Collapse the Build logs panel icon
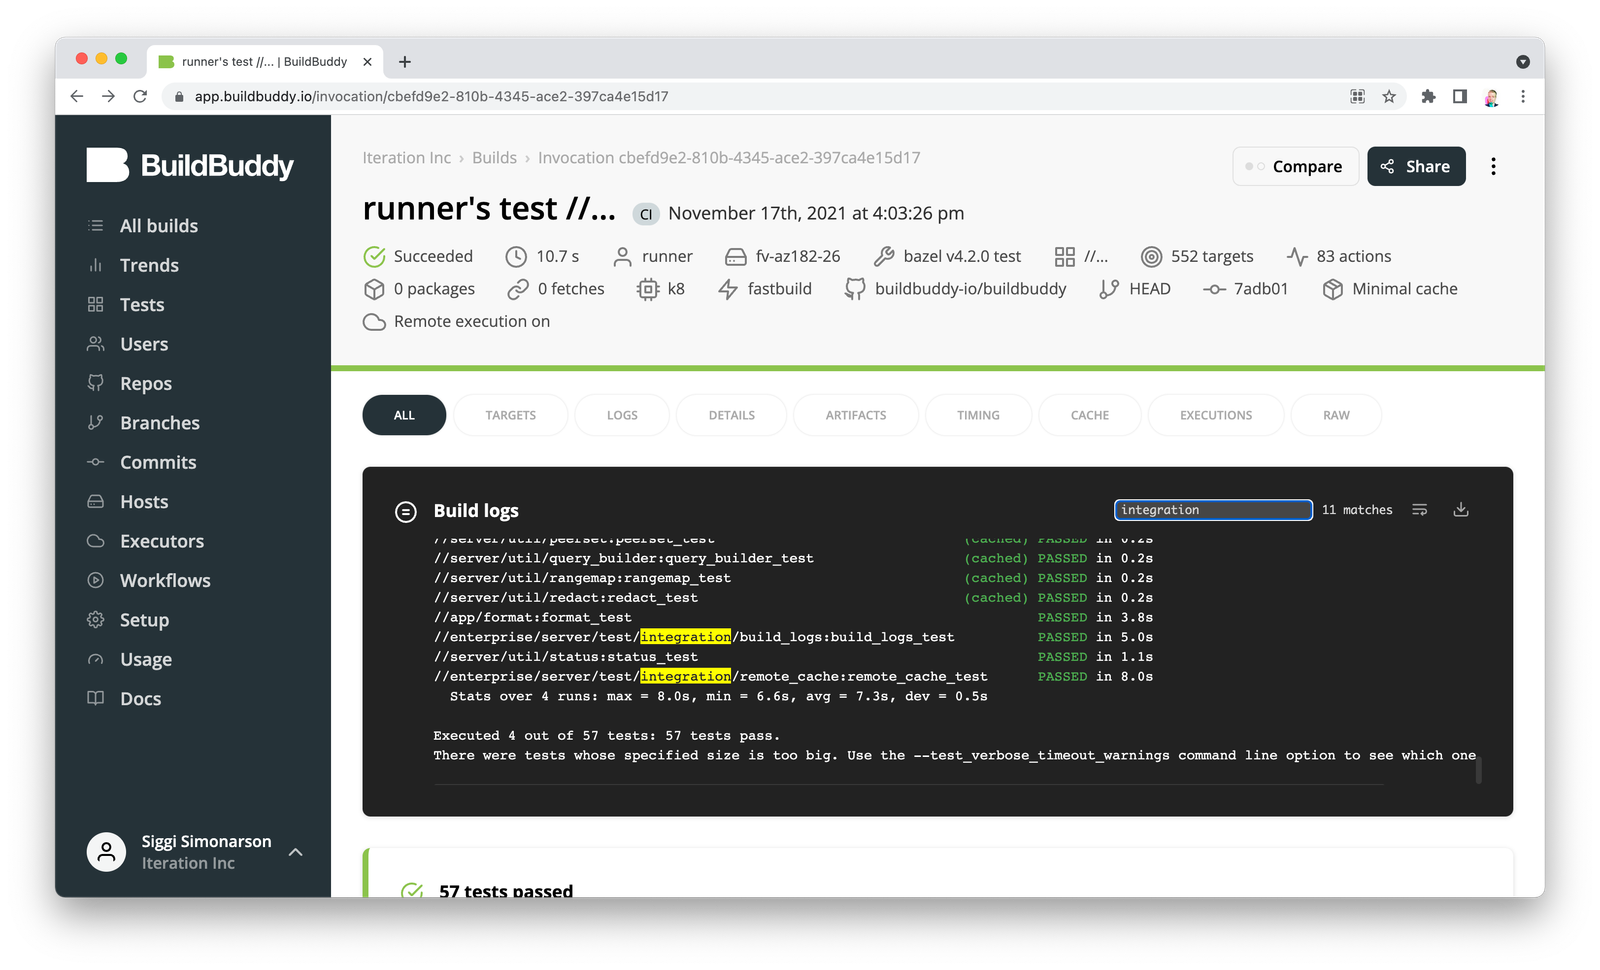1600x970 pixels. point(405,512)
